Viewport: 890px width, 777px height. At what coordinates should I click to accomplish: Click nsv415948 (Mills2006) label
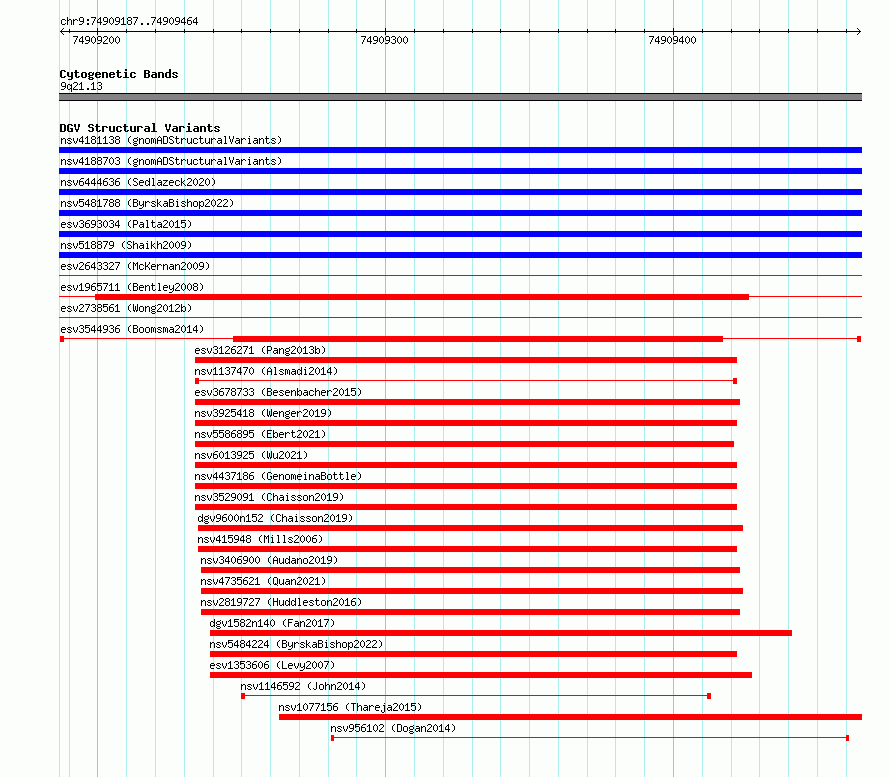pos(260,539)
